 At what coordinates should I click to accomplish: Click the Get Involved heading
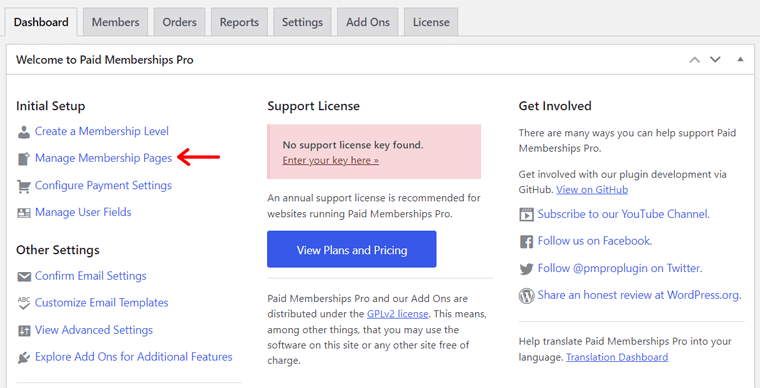click(x=555, y=106)
